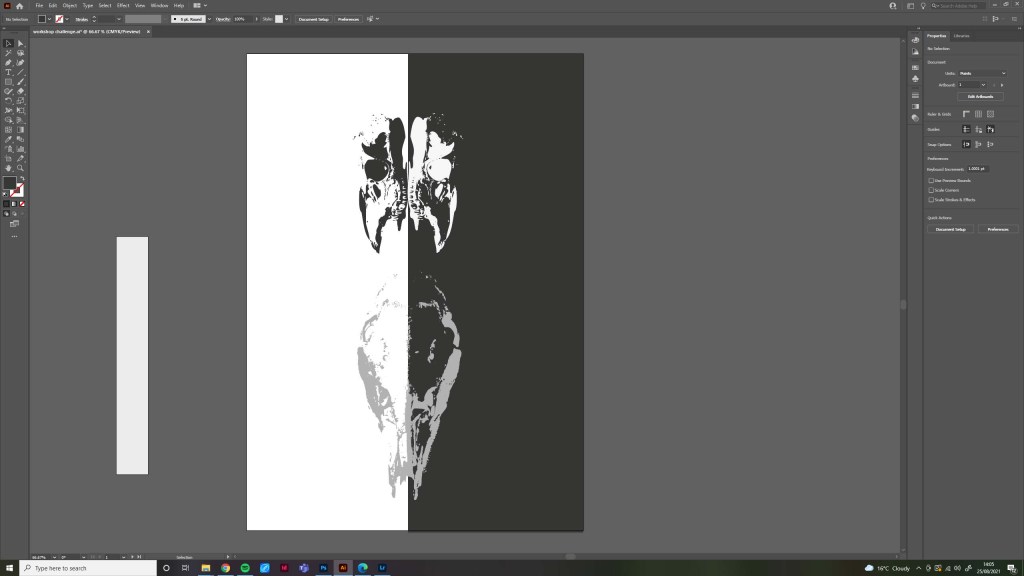The image size is (1024, 576).
Task: Pick the Rectangle tool
Action: click(x=8, y=81)
